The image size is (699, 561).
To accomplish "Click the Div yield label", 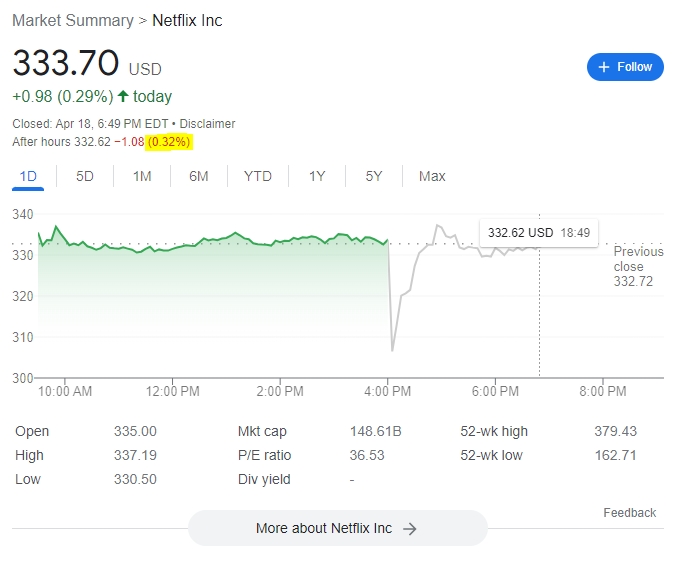I will [x=264, y=480].
